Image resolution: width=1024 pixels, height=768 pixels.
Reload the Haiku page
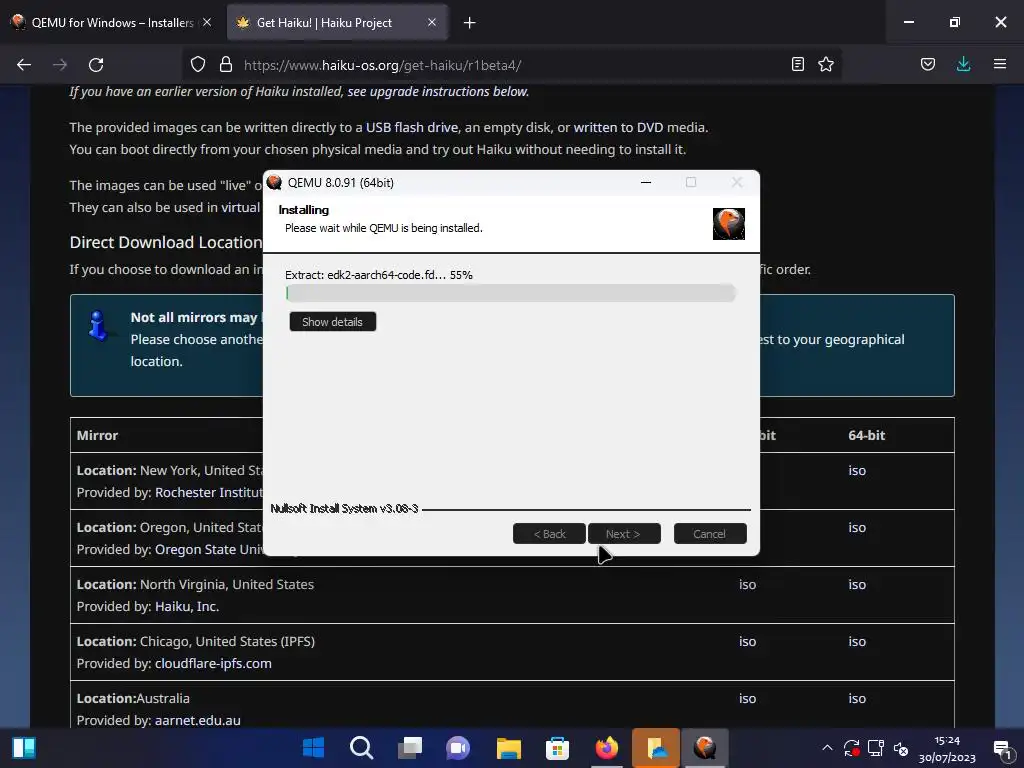(96, 65)
